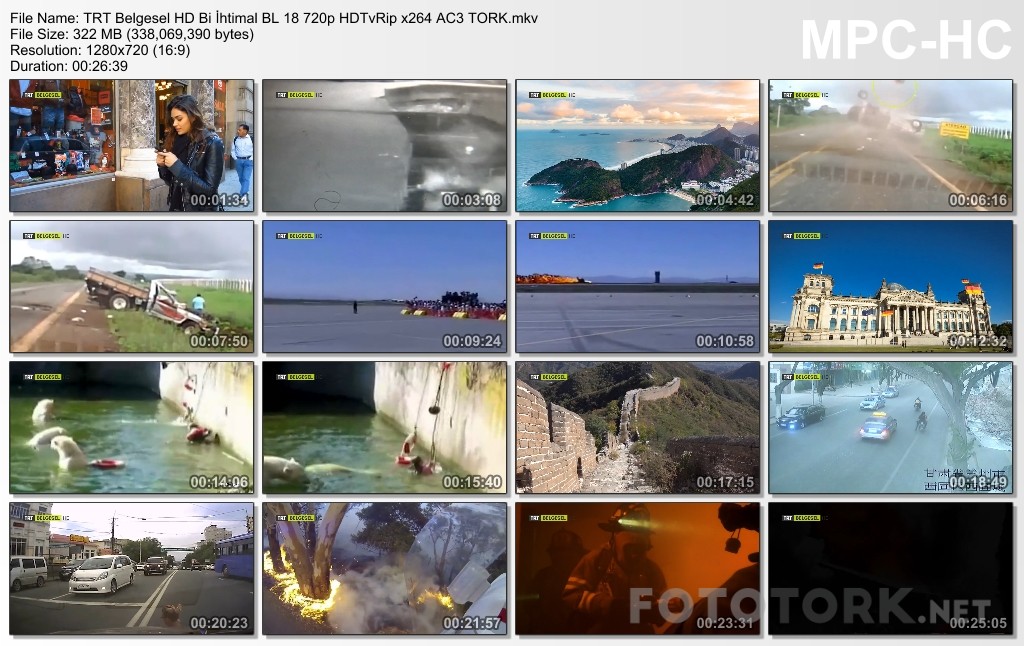This screenshot has width=1024, height=646.
Task: Open the coastal island thumbnail at 00:04:42
Action: coord(637,146)
